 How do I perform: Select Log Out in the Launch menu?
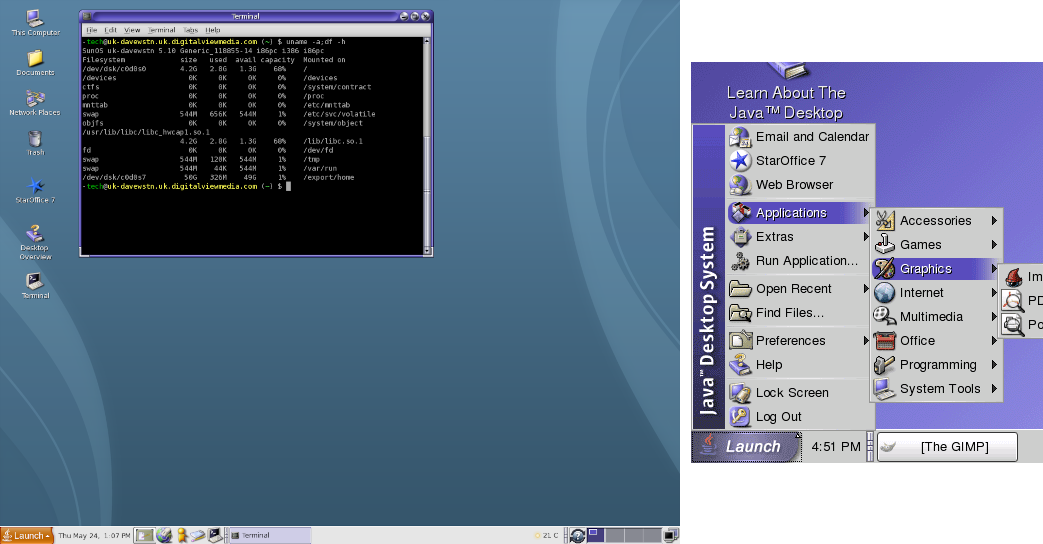[778, 417]
